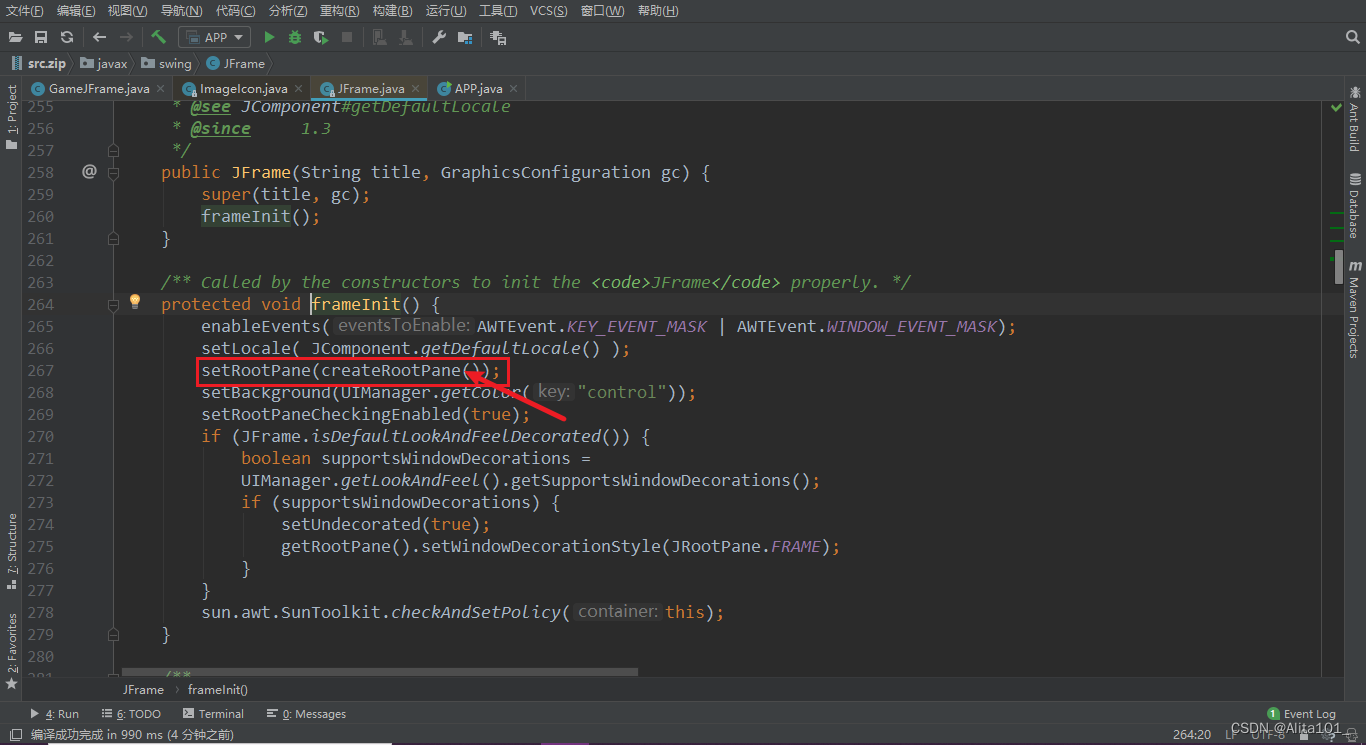The width and height of the screenshot is (1366, 745).
Task: Collapse fold end marker at line 261
Action: coord(113,238)
